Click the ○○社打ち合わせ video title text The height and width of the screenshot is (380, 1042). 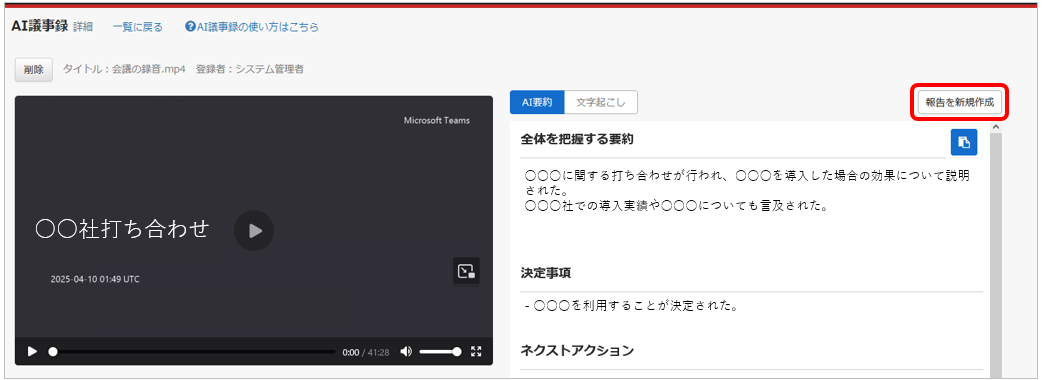click(x=122, y=229)
